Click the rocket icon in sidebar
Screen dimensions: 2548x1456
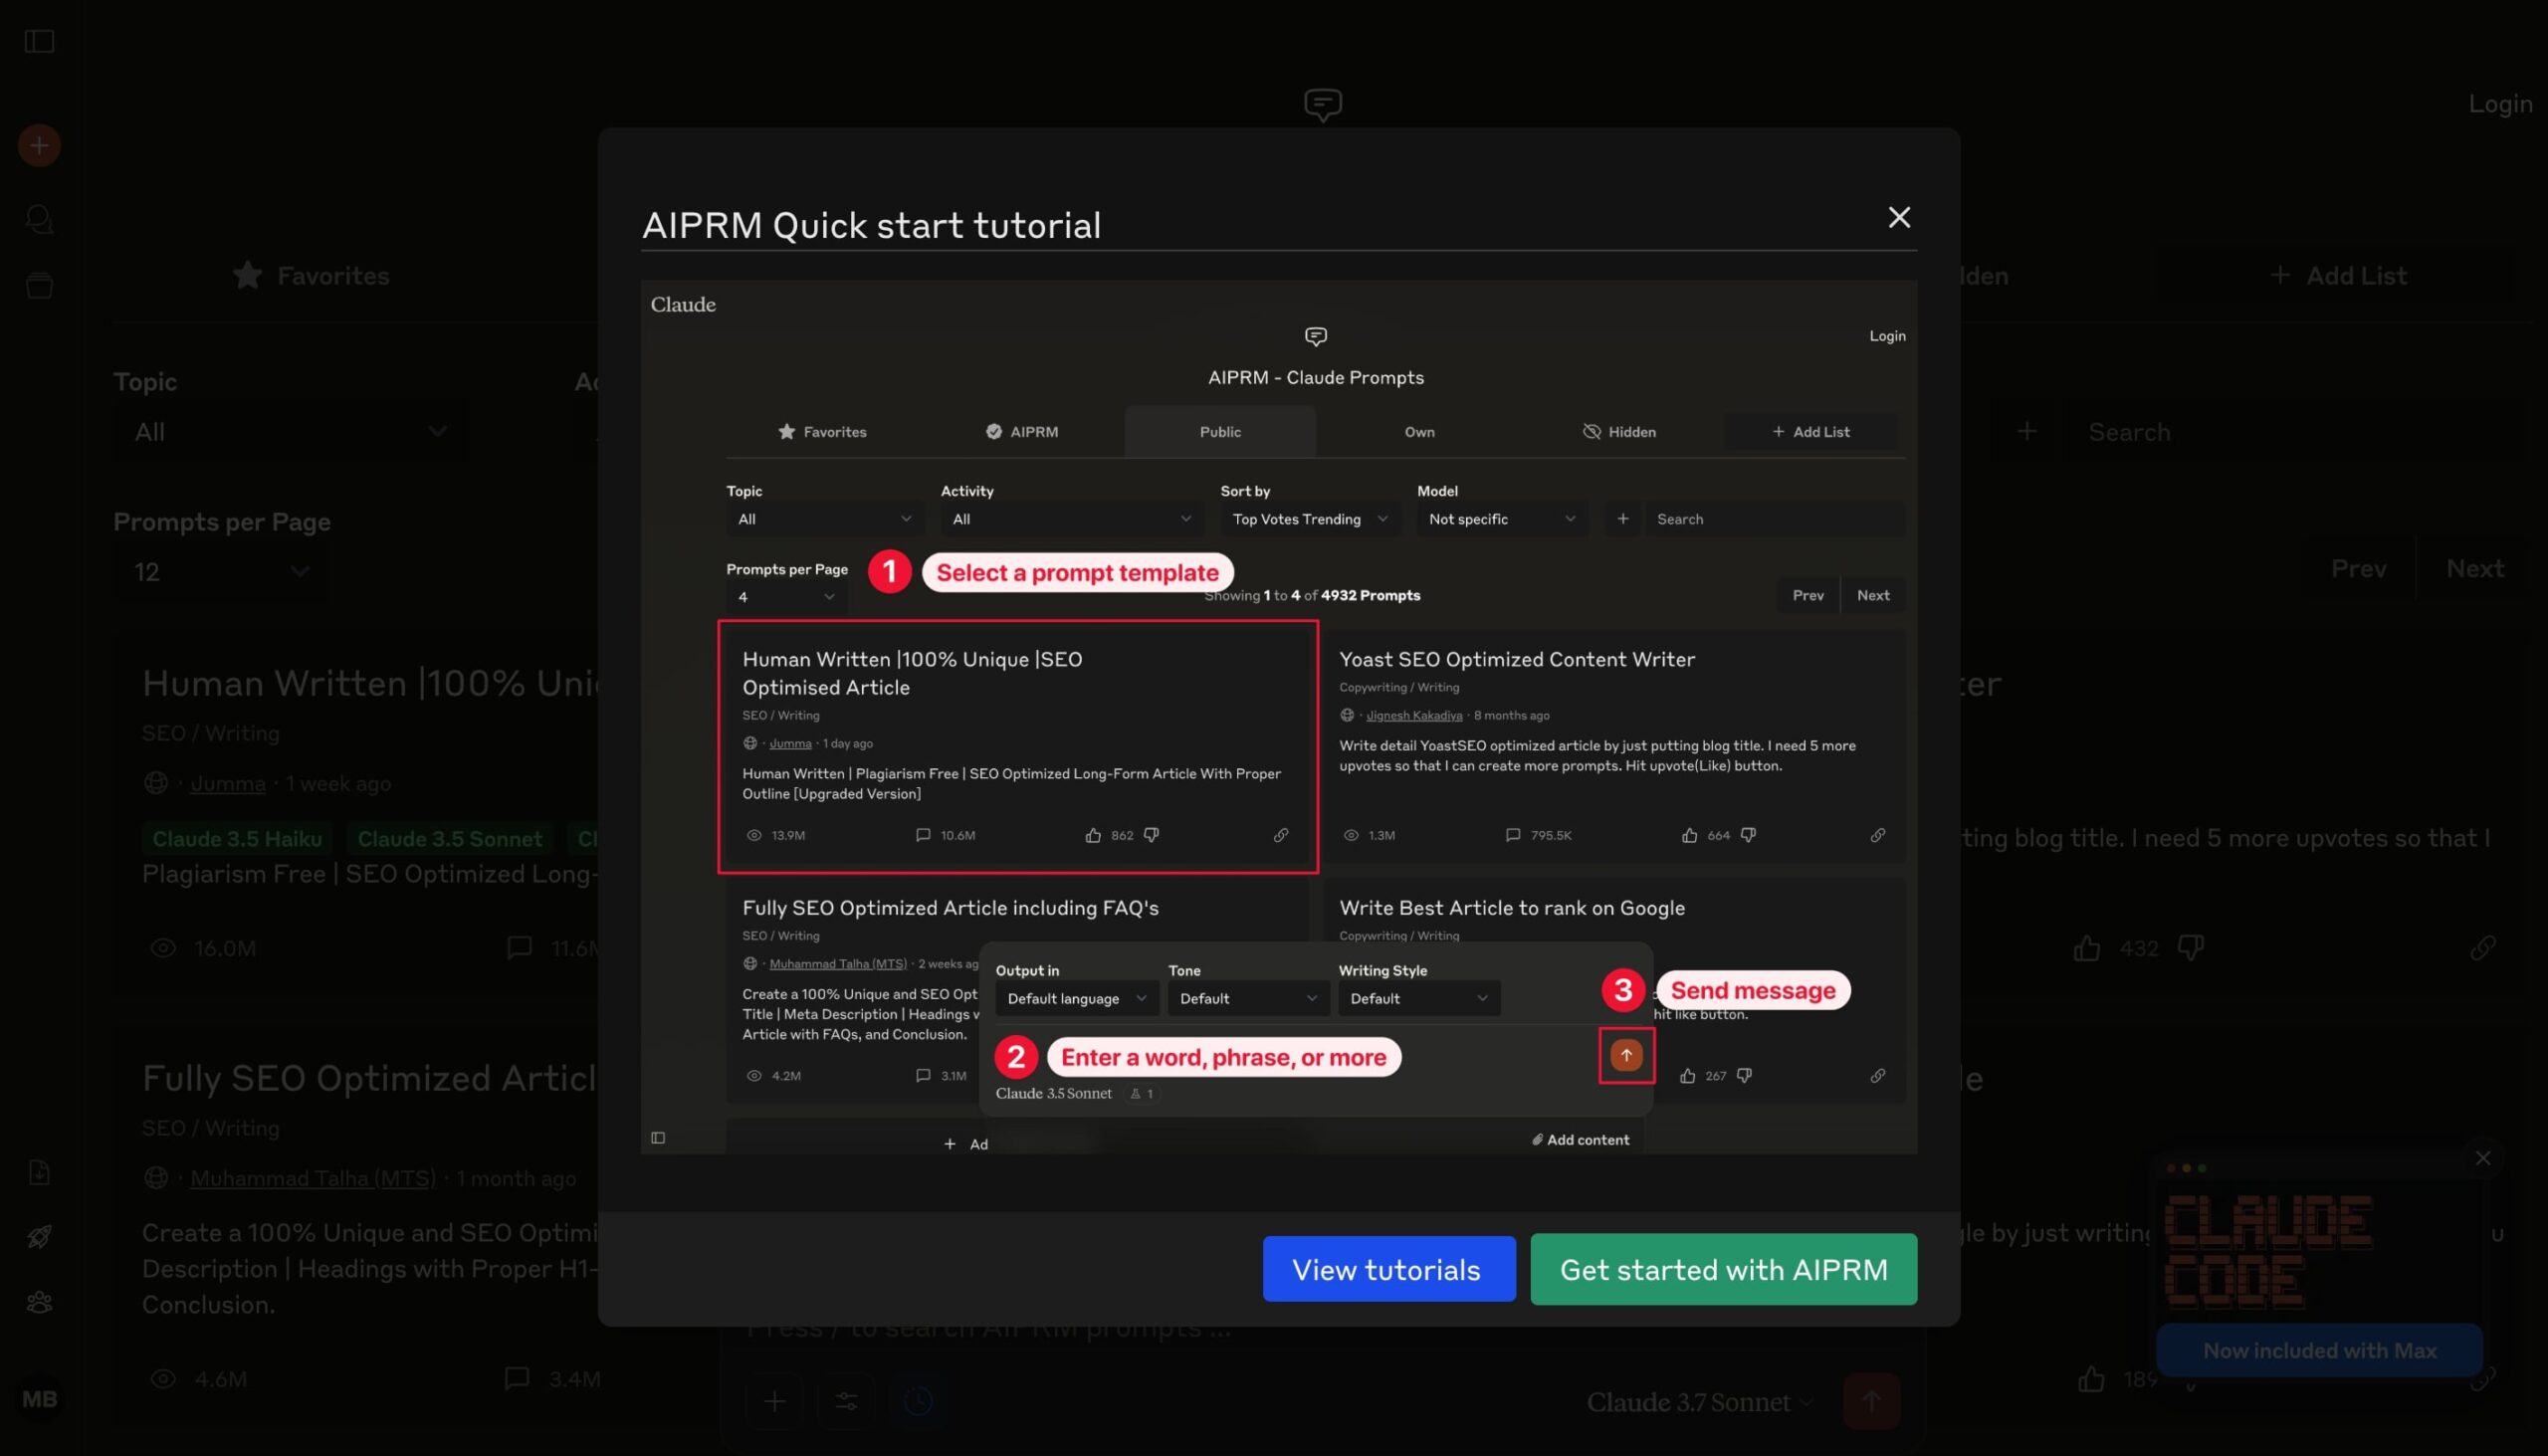click(39, 1237)
